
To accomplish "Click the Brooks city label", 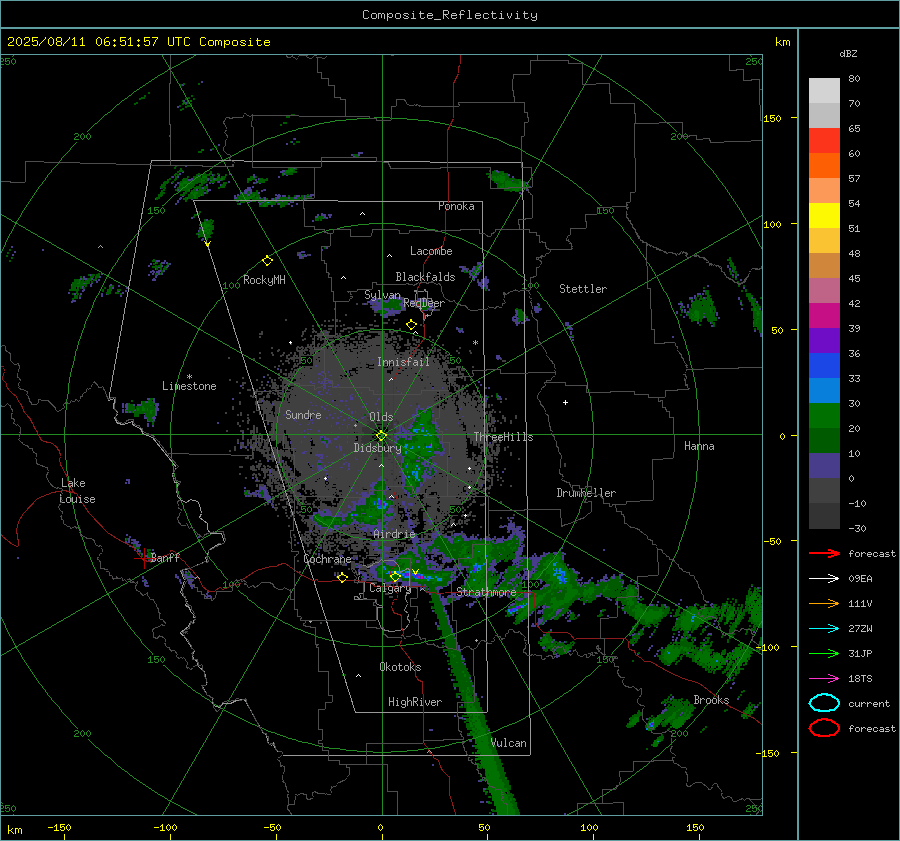I will click(711, 700).
